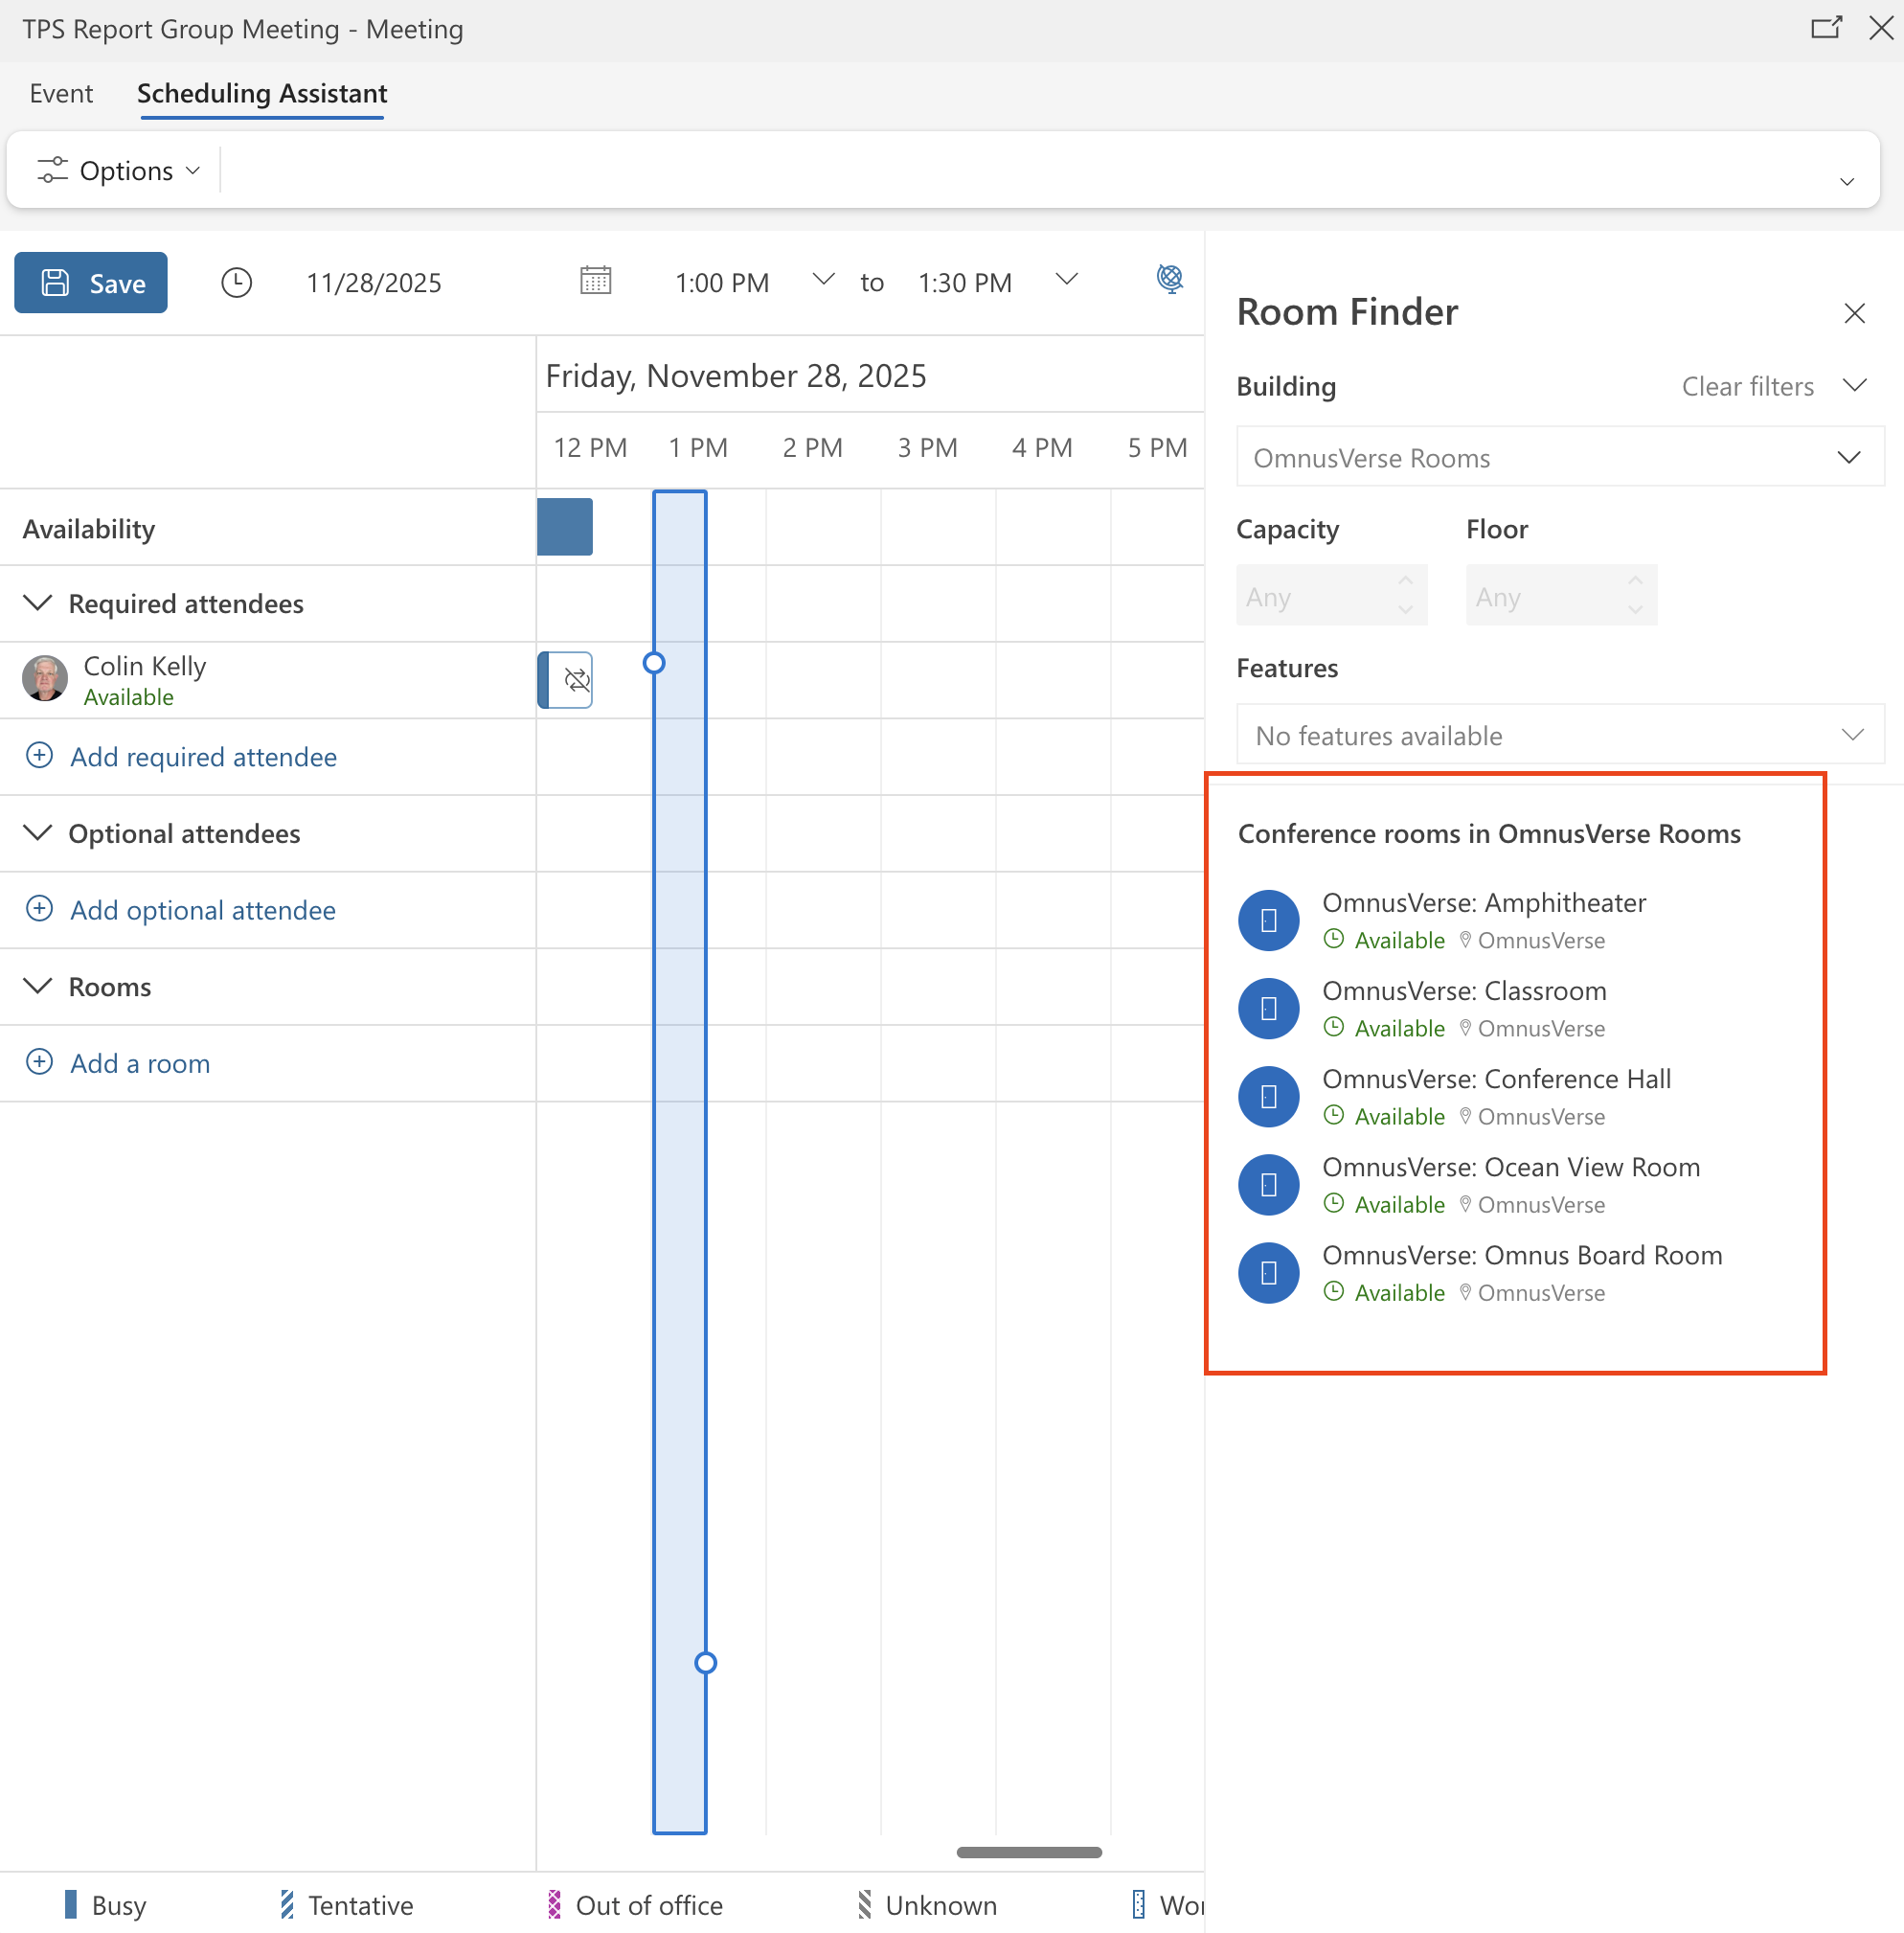Viewport: 1904px width, 1933px height.
Task: Collapse the Rooms section
Action: tap(37, 986)
